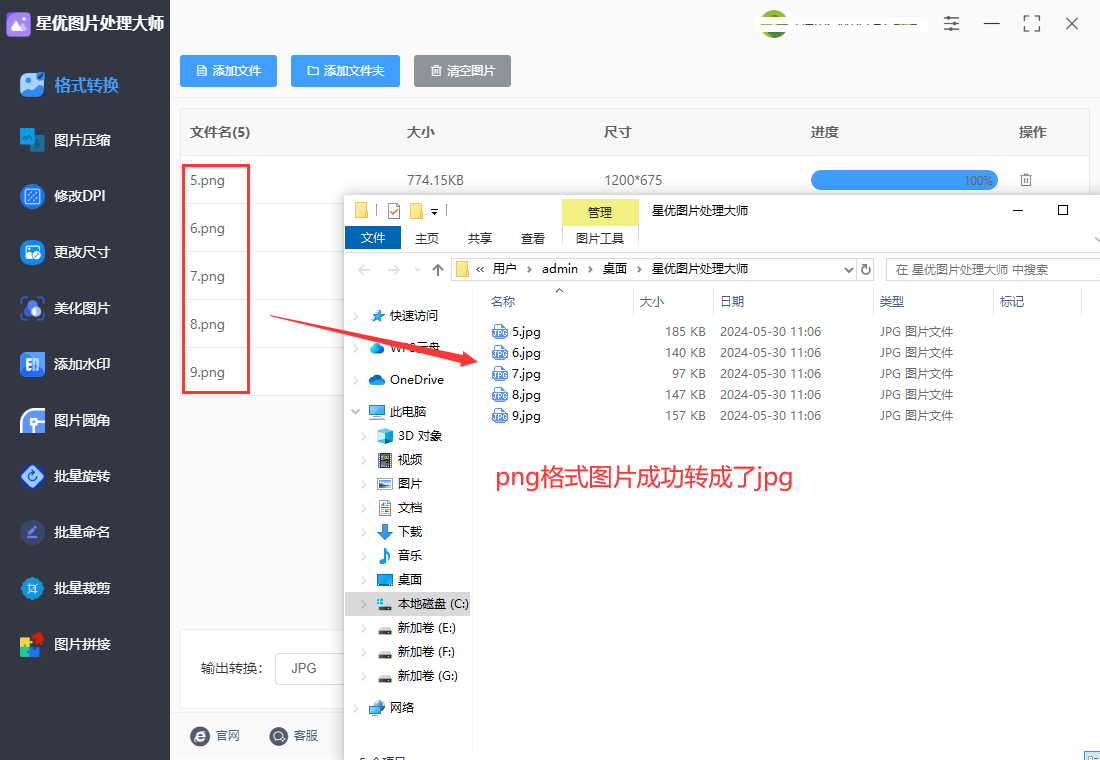Image resolution: width=1100 pixels, height=760 pixels.
Task: Select the 6.jpg file name
Action: [526, 352]
